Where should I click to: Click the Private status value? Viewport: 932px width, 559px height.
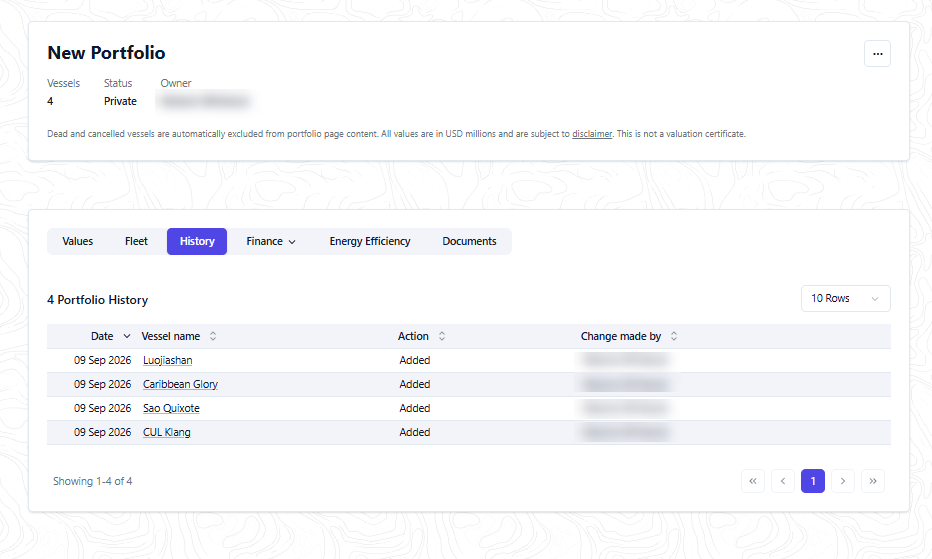(120, 101)
